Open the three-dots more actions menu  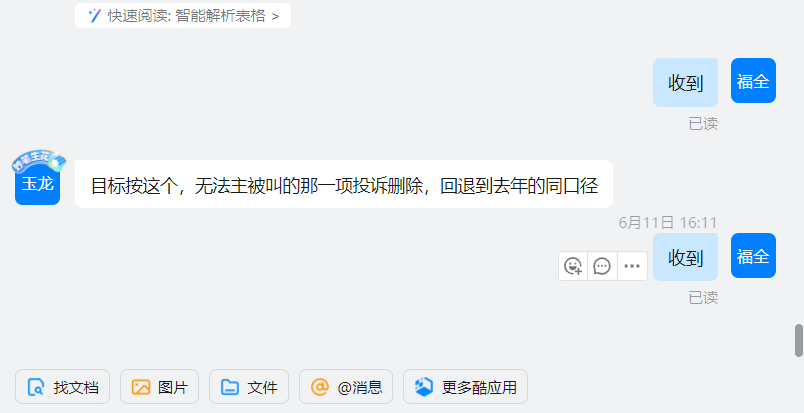[632, 266]
